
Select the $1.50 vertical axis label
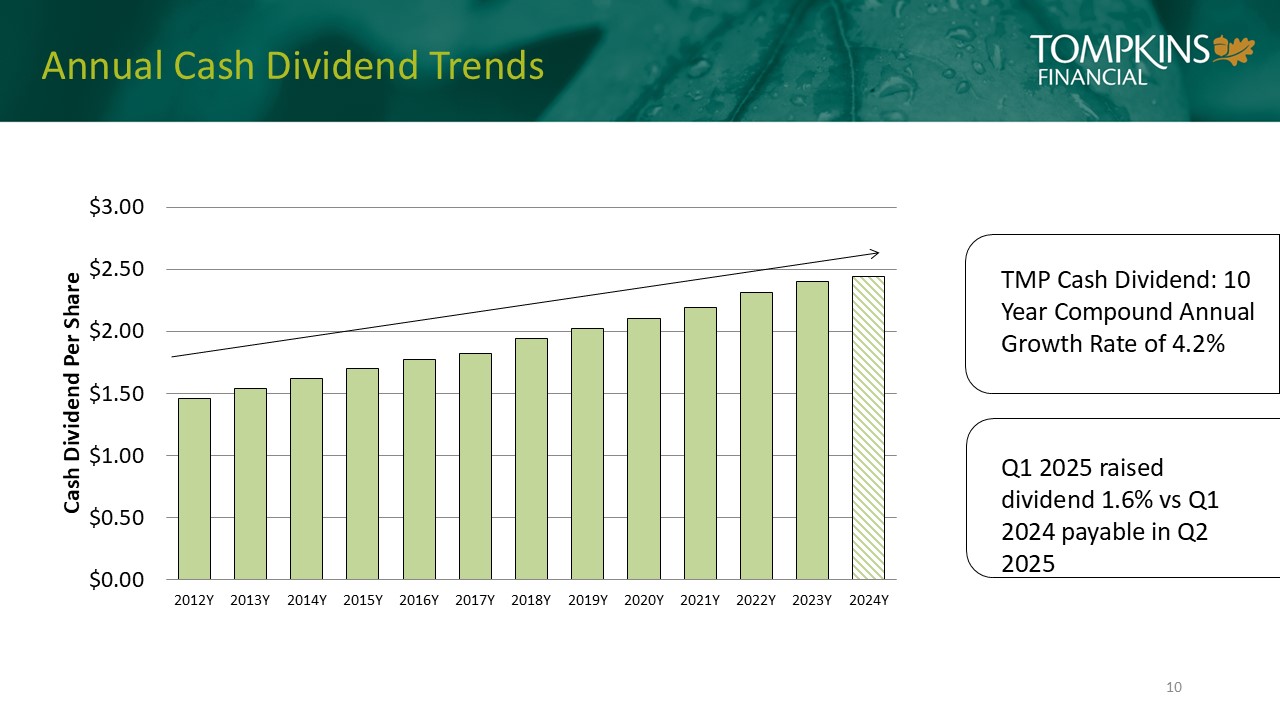117,394
